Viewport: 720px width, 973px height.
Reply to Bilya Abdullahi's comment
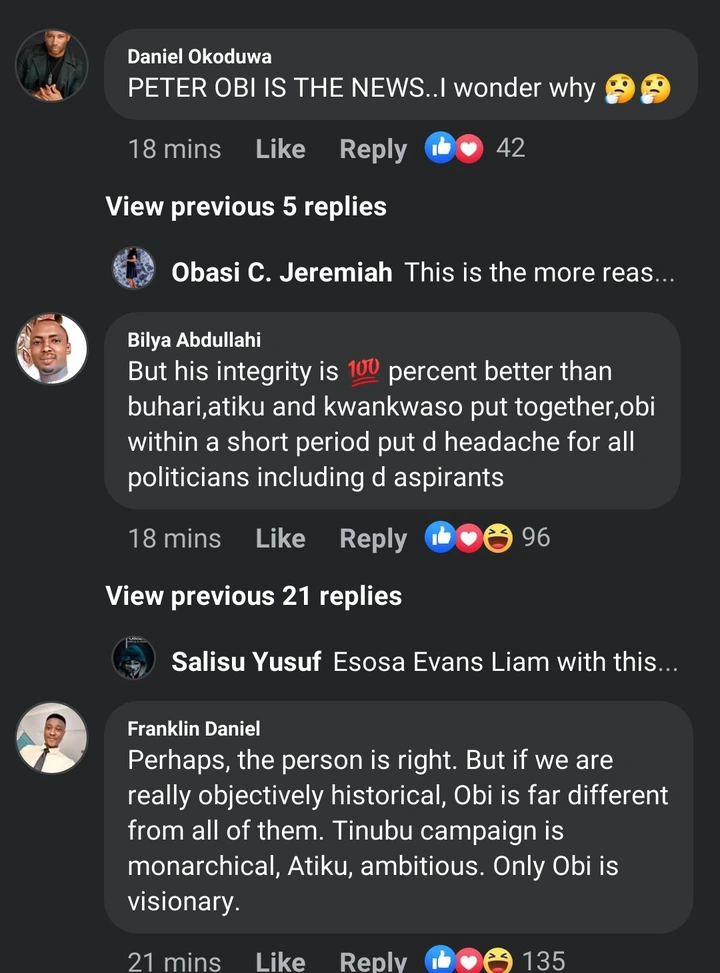pos(373,538)
